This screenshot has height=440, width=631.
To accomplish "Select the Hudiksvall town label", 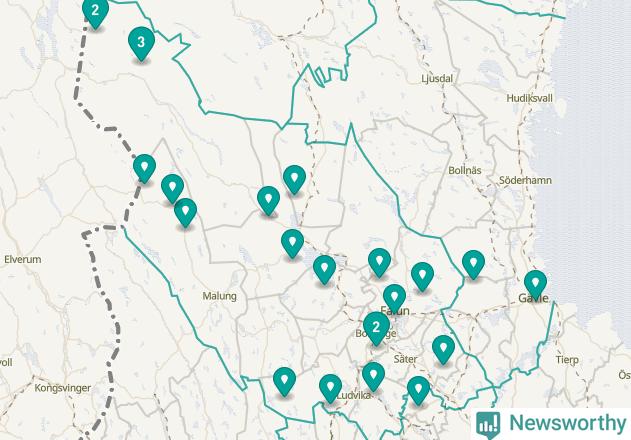I will click(x=529, y=98).
